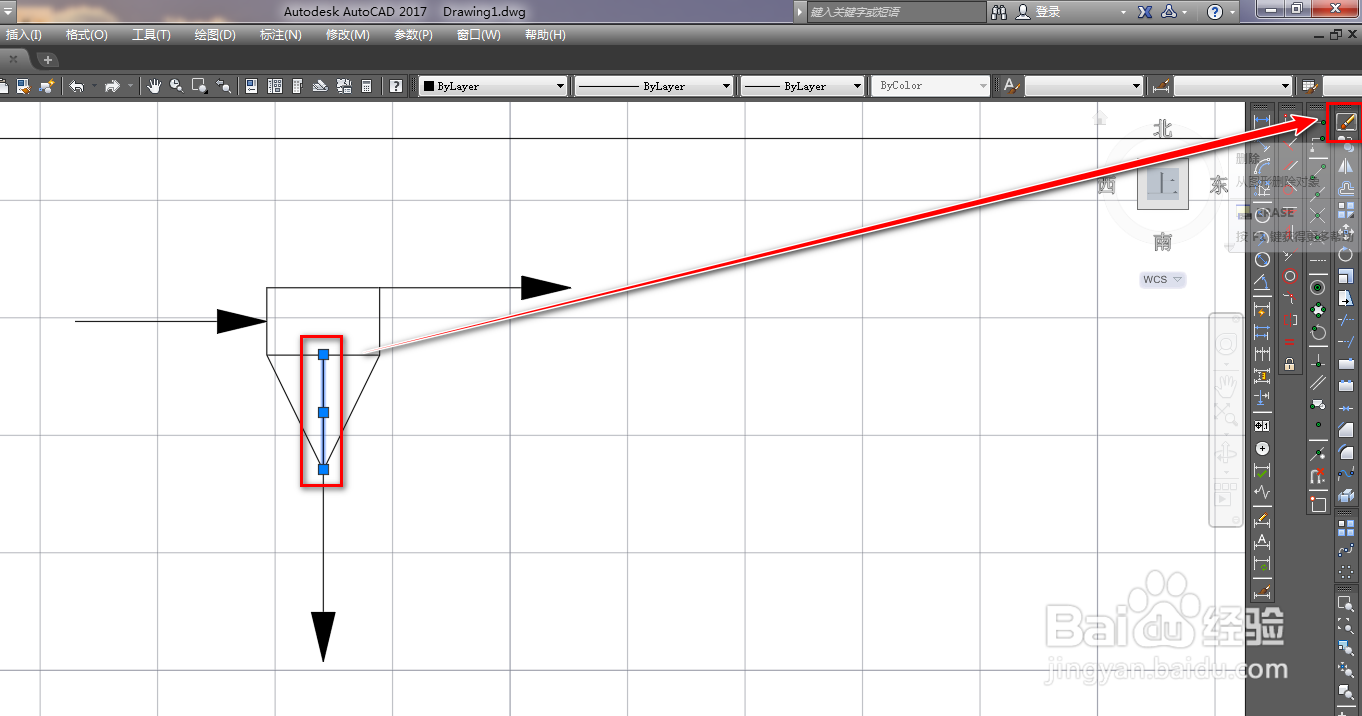Open the 工具(T) menu
Screen dimensions: 1362x716
tap(151, 35)
